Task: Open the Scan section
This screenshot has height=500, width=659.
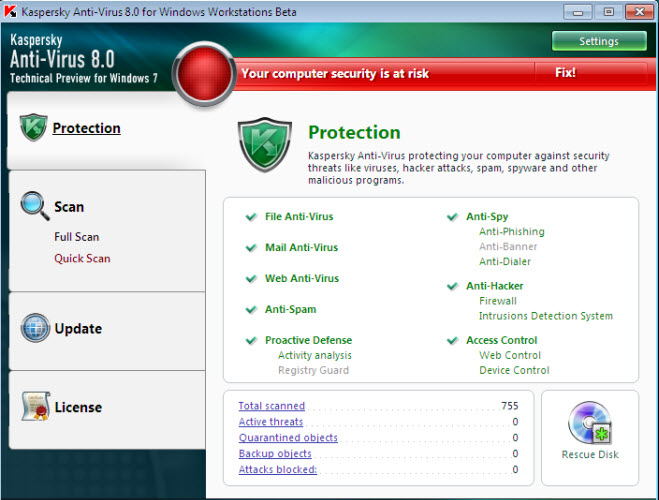Action: point(69,207)
